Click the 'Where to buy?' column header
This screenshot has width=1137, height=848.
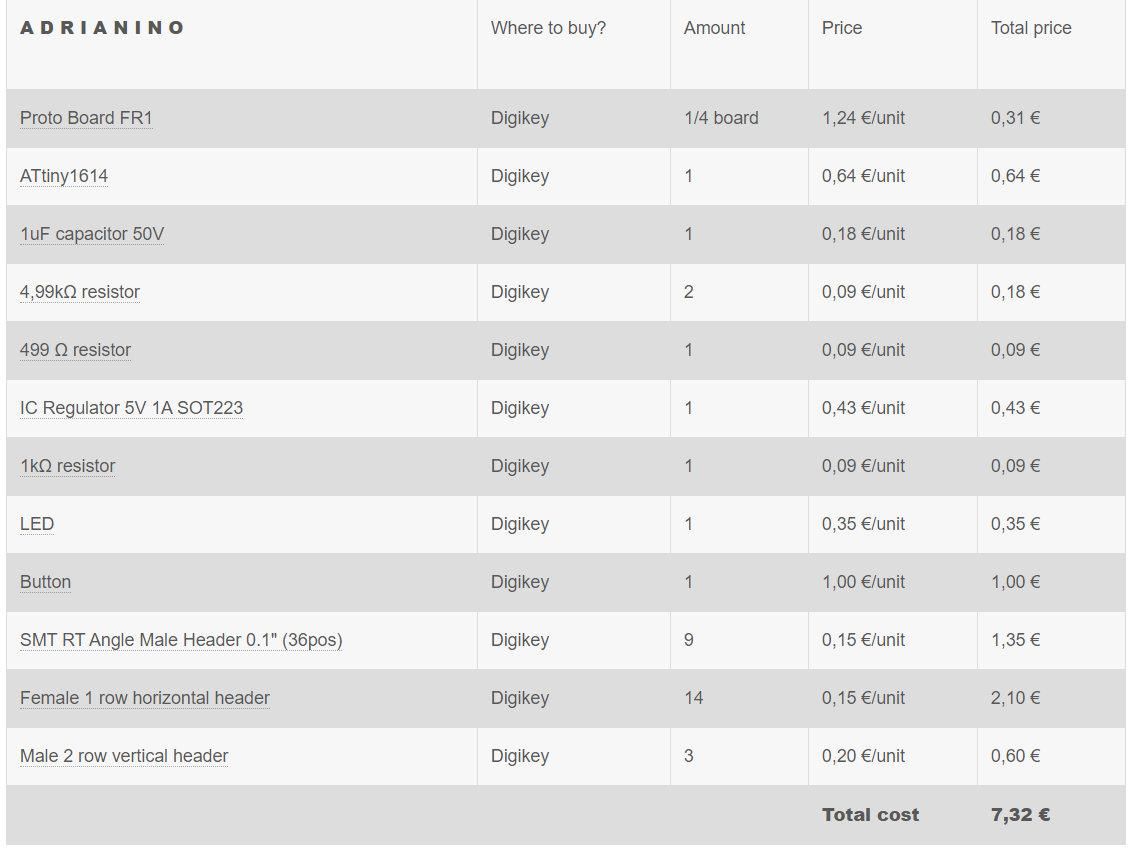tap(548, 28)
